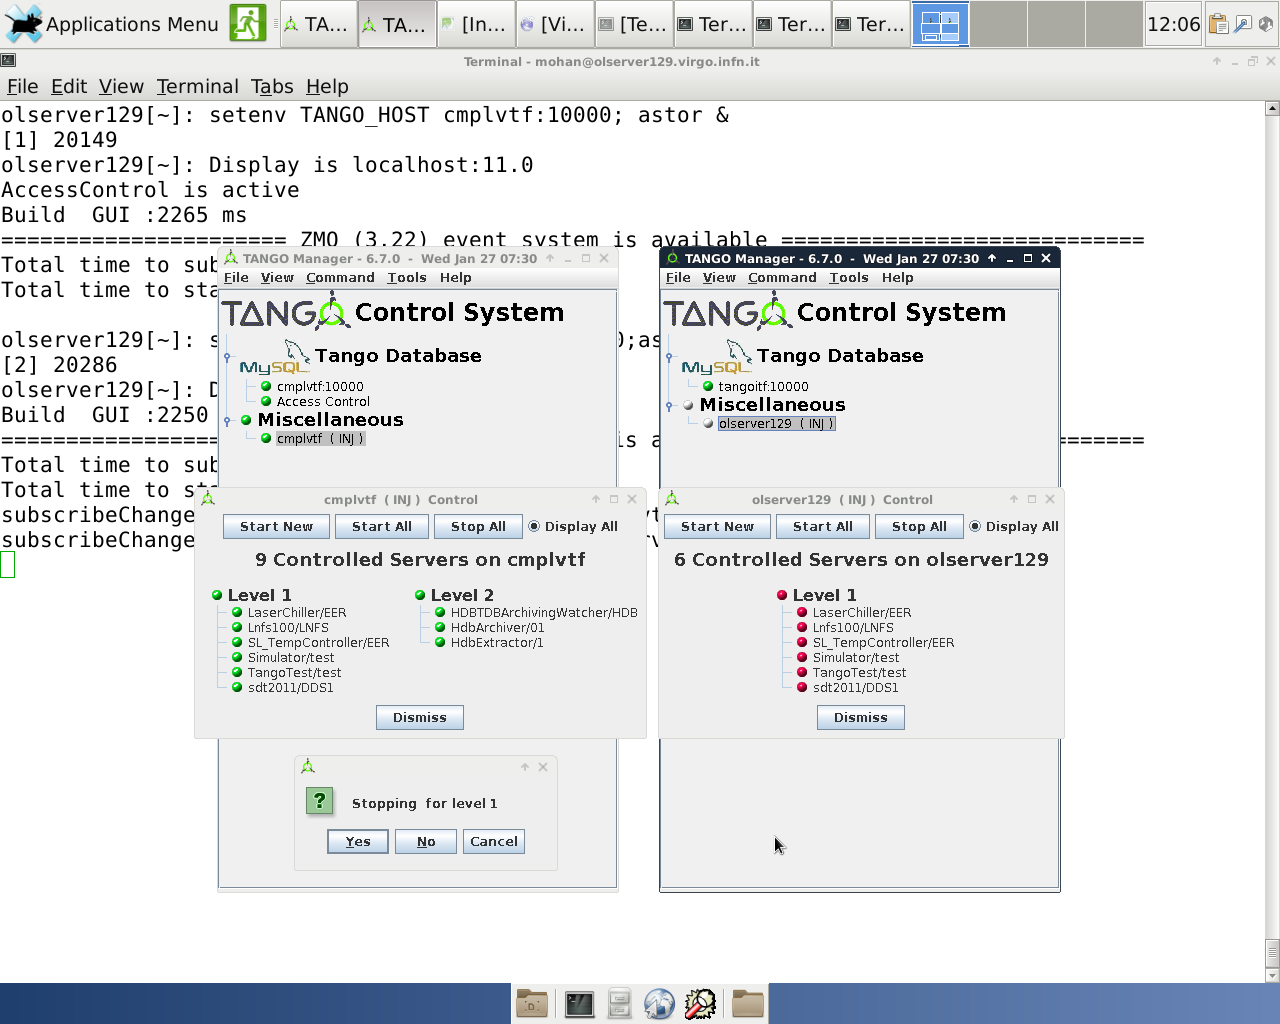
Task: Click green status dot beside Level 2
Action: [x=420, y=595]
